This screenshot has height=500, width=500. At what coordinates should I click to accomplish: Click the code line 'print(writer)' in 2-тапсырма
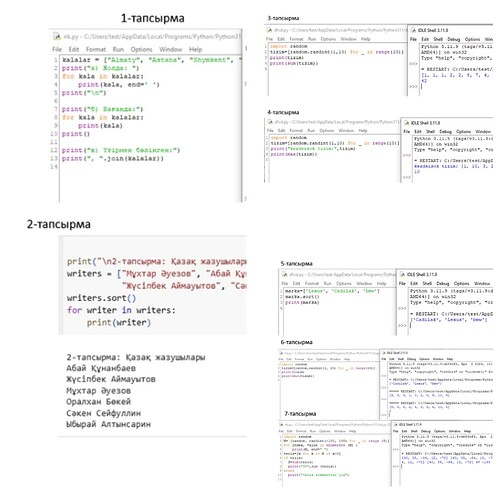pyautogui.click(x=119, y=323)
